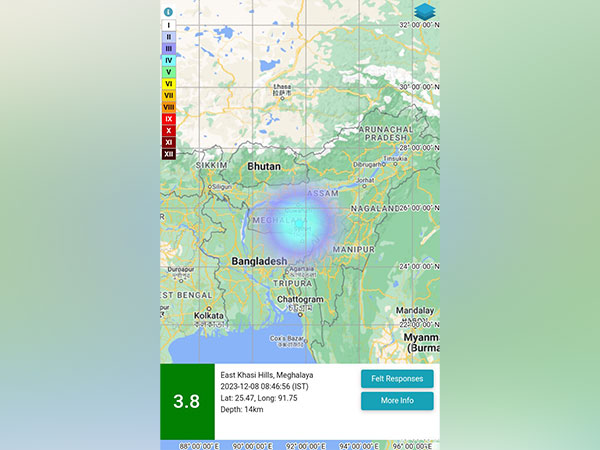The width and height of the screenshot is (600, 450).
Task: Open More Info for this earthquake
Action: click(397, 401)
